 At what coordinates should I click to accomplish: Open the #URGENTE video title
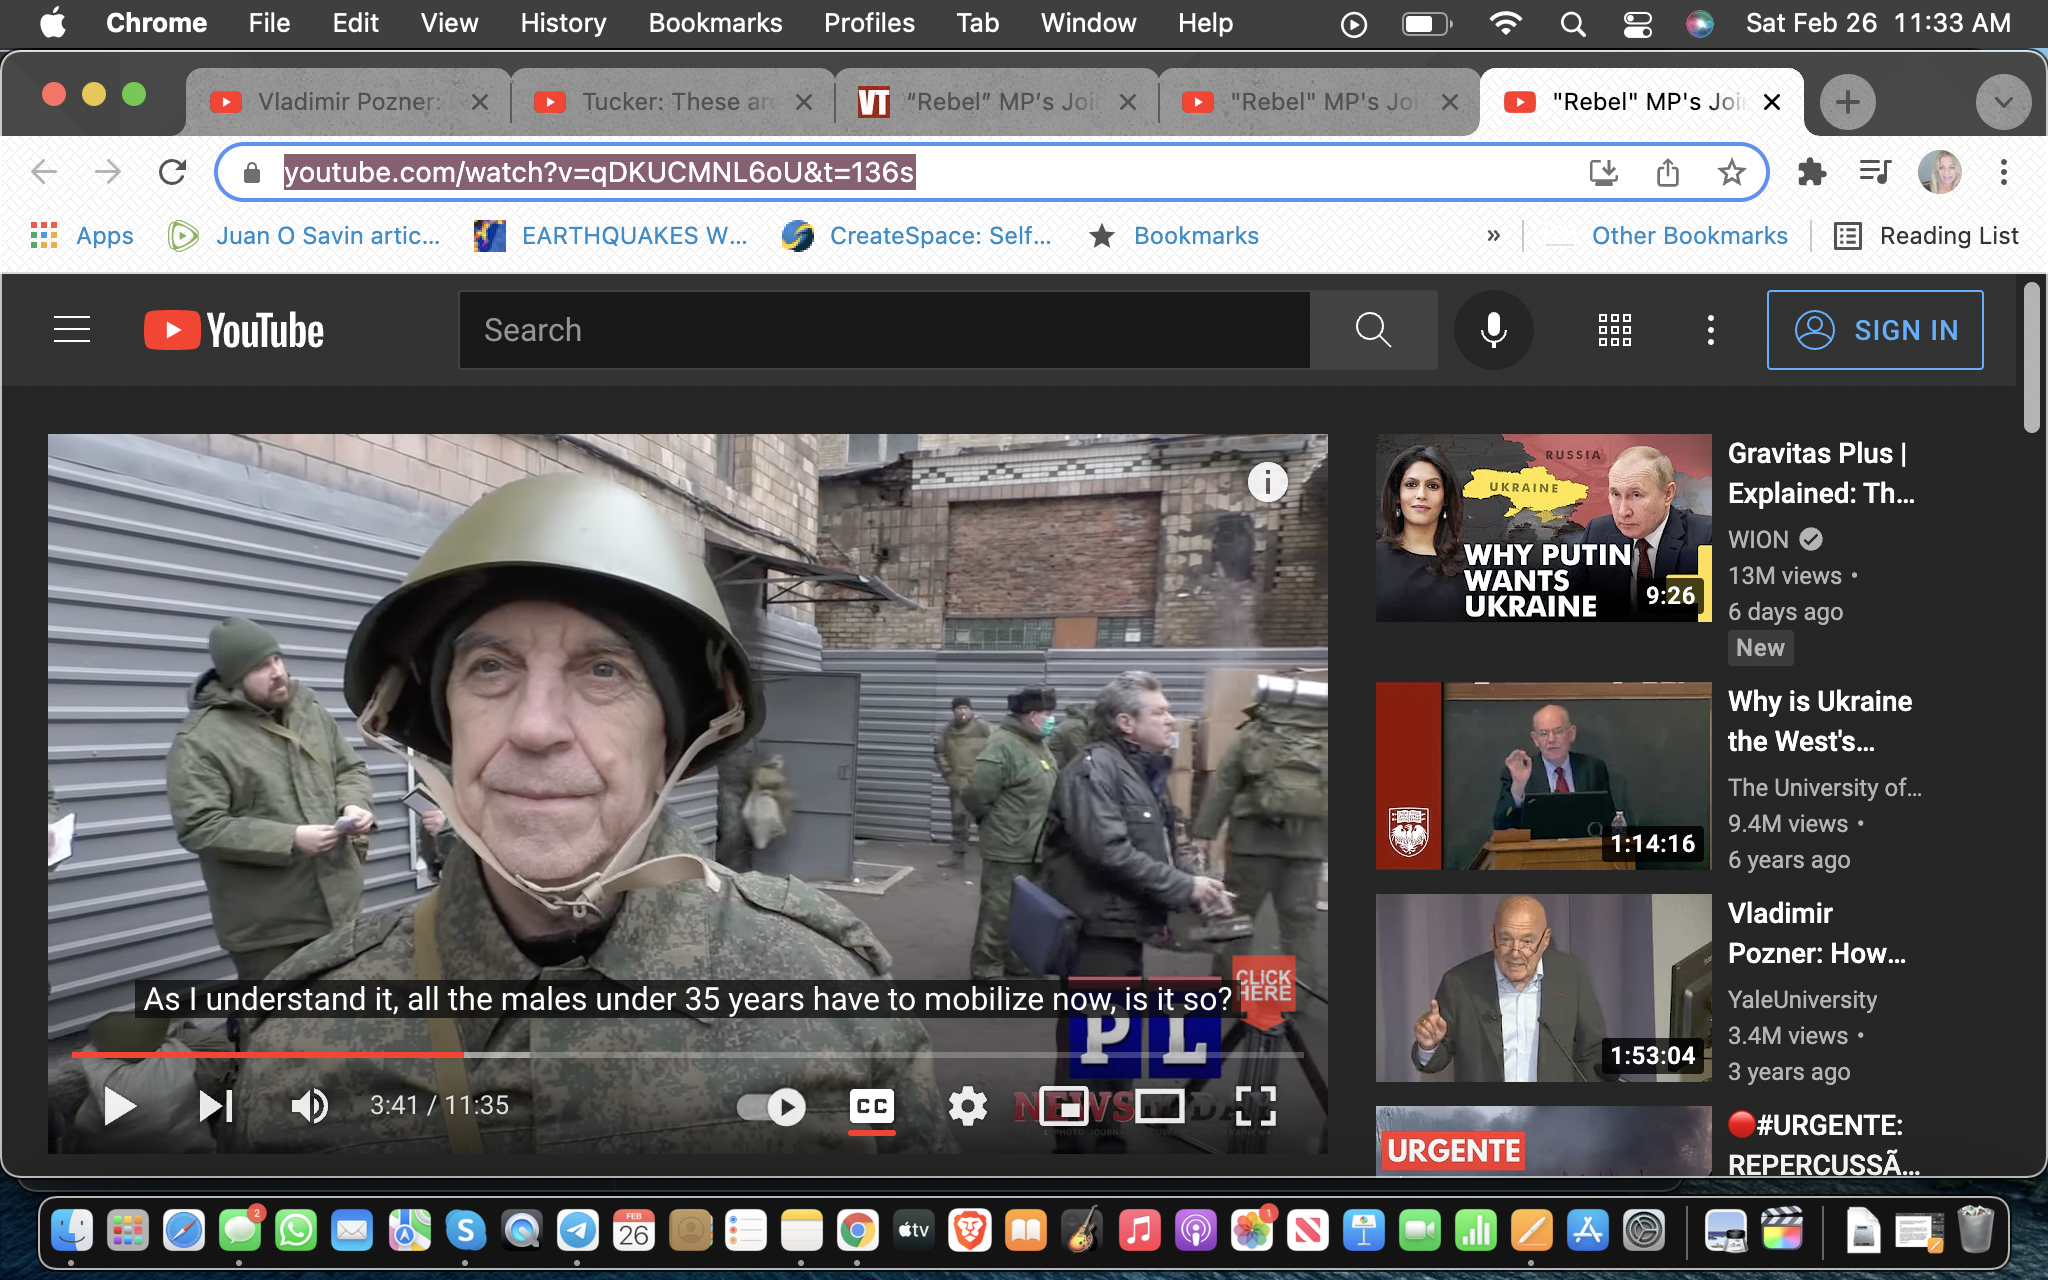point(1824,1145)
